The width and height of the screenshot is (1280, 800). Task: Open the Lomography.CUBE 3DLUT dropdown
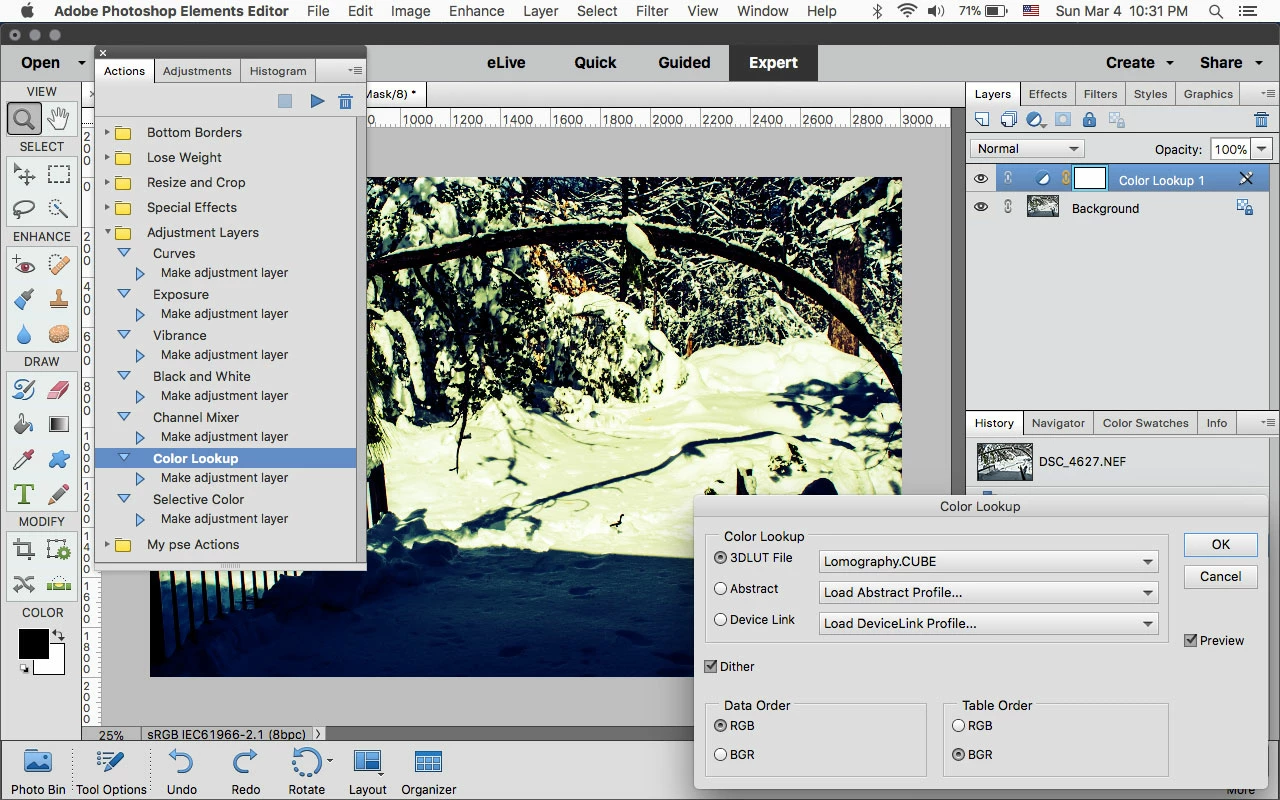pyautogui.click(x=988, y=562)
